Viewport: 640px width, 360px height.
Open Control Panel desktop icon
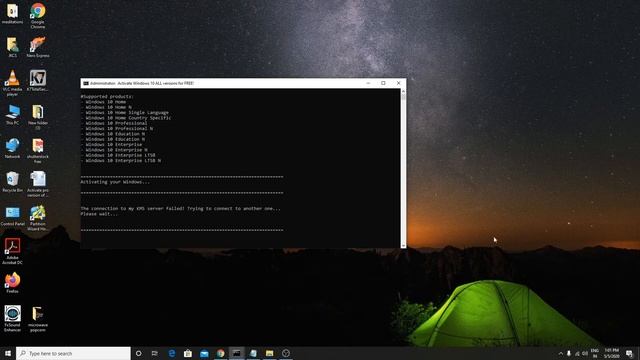pyautogui.click(x=12, y=216)
